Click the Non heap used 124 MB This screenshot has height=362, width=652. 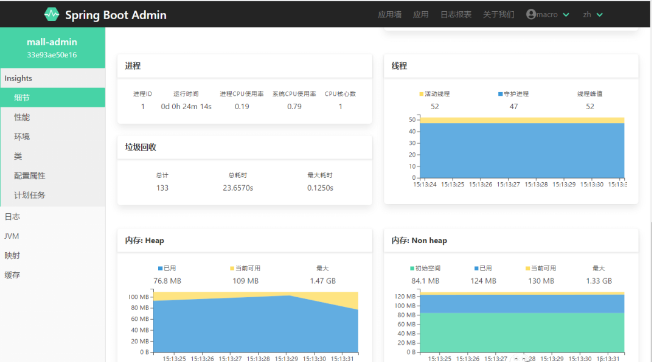coord(483,281)
